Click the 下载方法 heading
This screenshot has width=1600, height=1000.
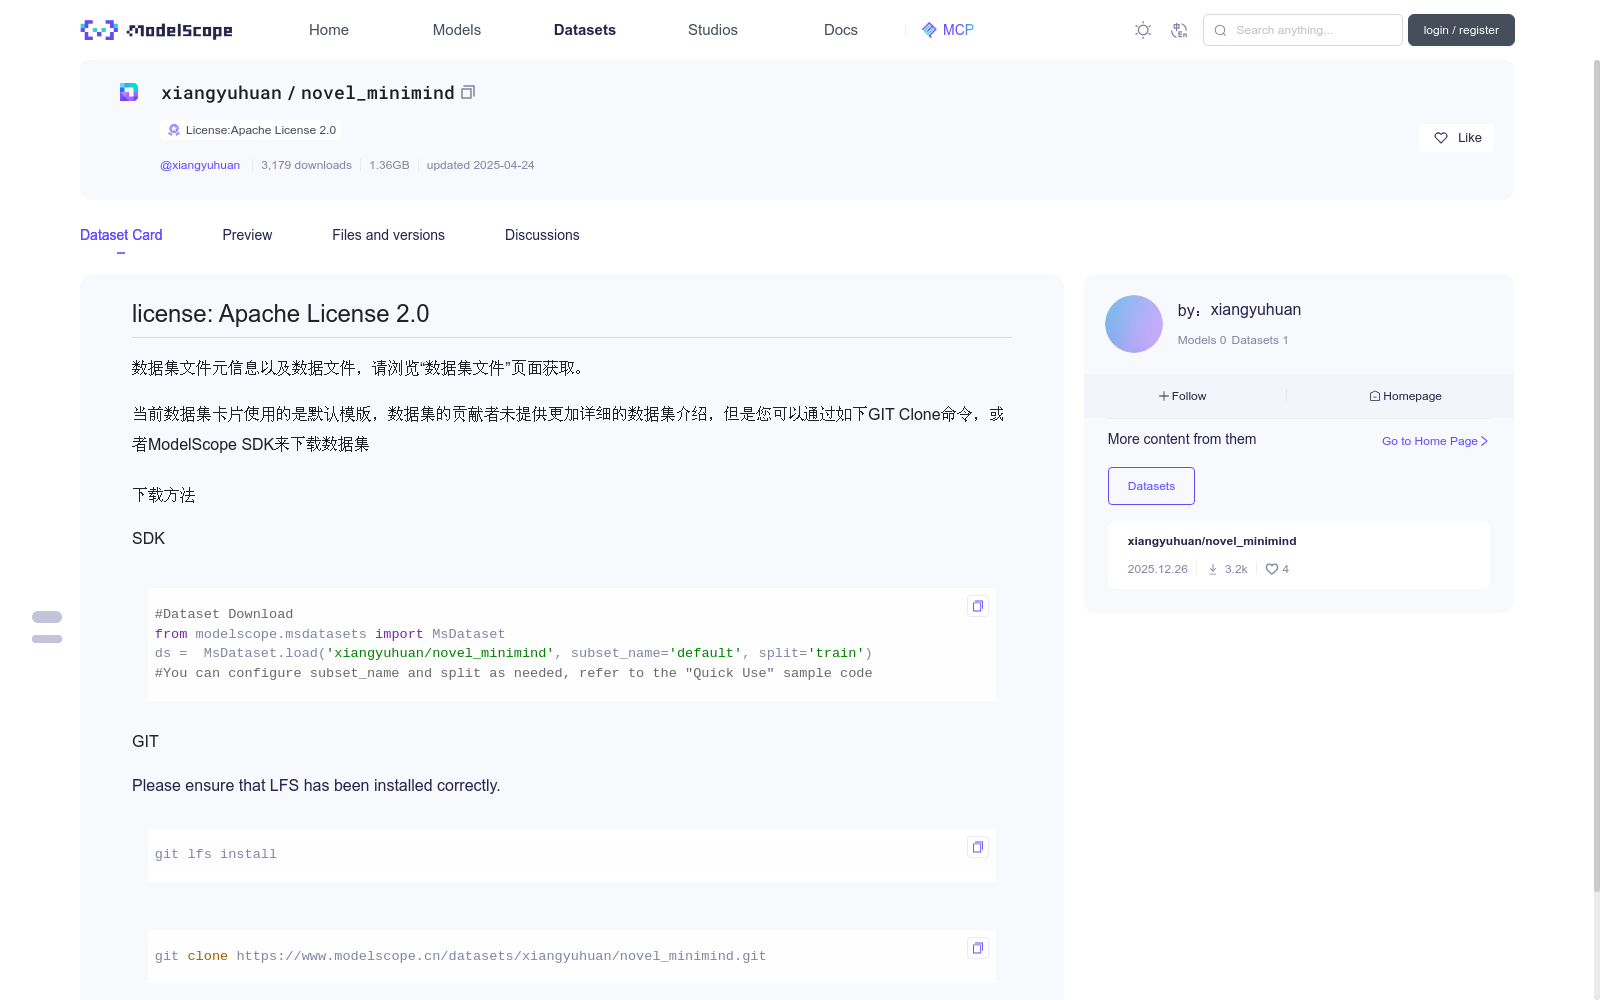[164, 495]
